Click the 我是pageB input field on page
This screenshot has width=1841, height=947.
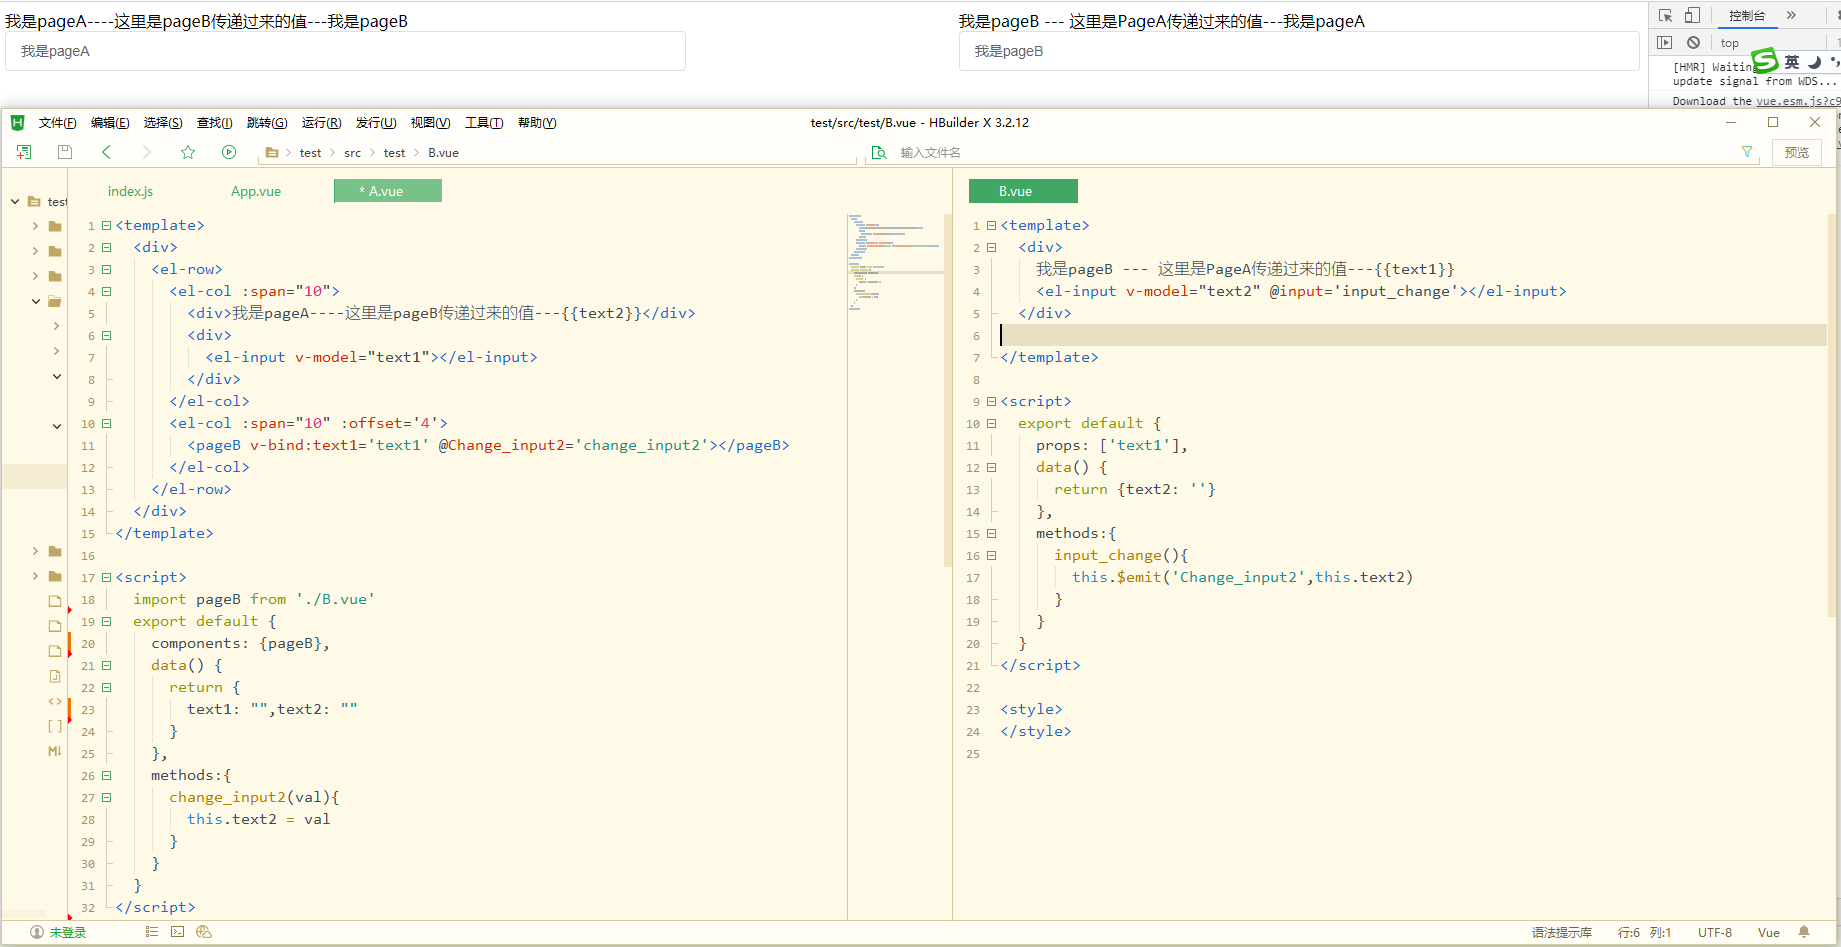[x=1299, y=51]
